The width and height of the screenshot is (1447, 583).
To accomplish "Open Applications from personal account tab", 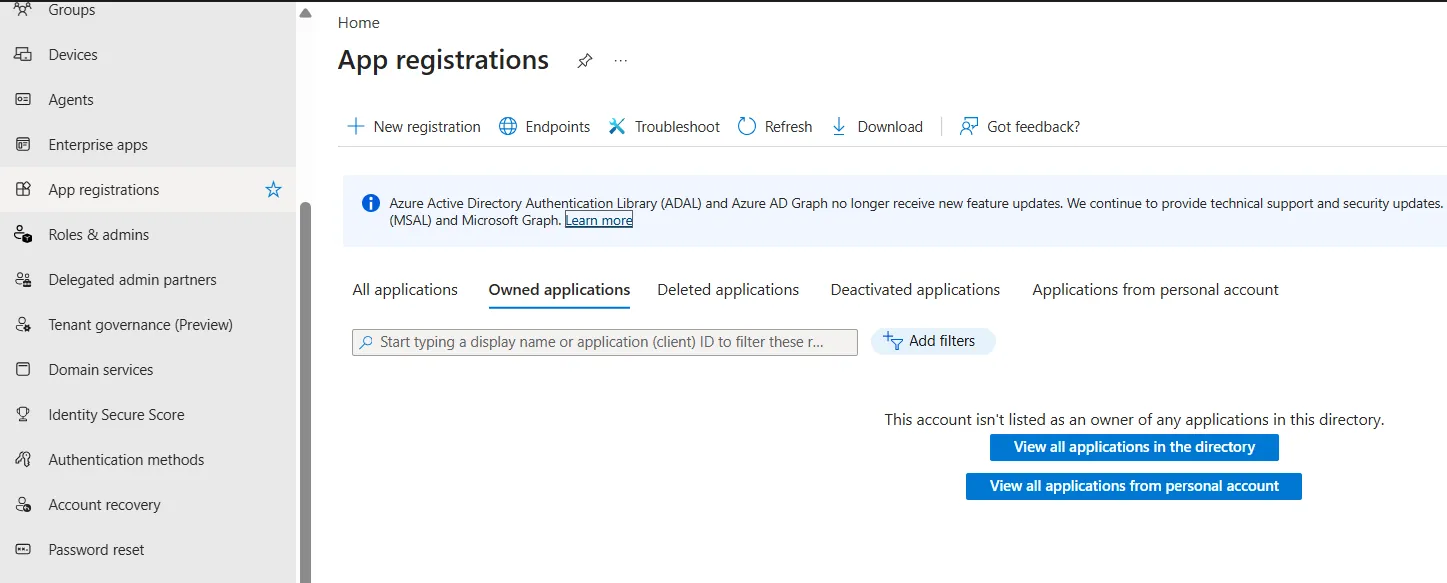I will pyautogui.click(x=1155, y=289).
